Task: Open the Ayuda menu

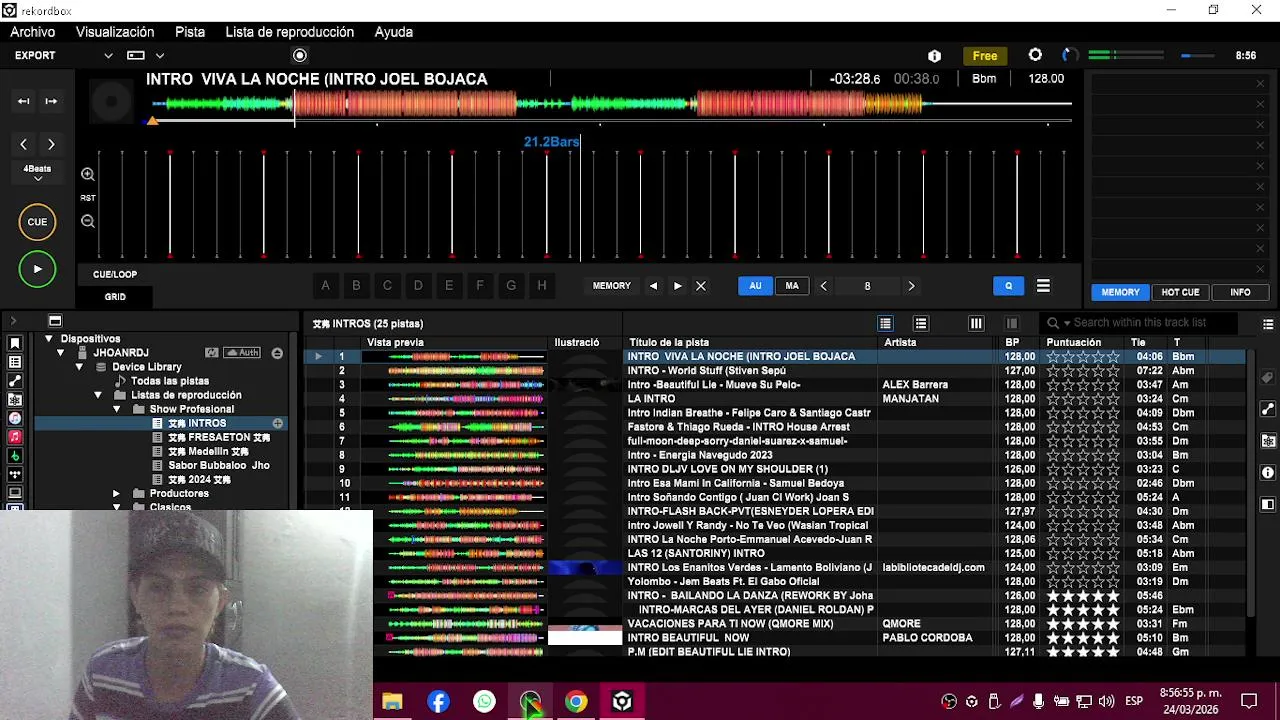Action: click(394, 32)
